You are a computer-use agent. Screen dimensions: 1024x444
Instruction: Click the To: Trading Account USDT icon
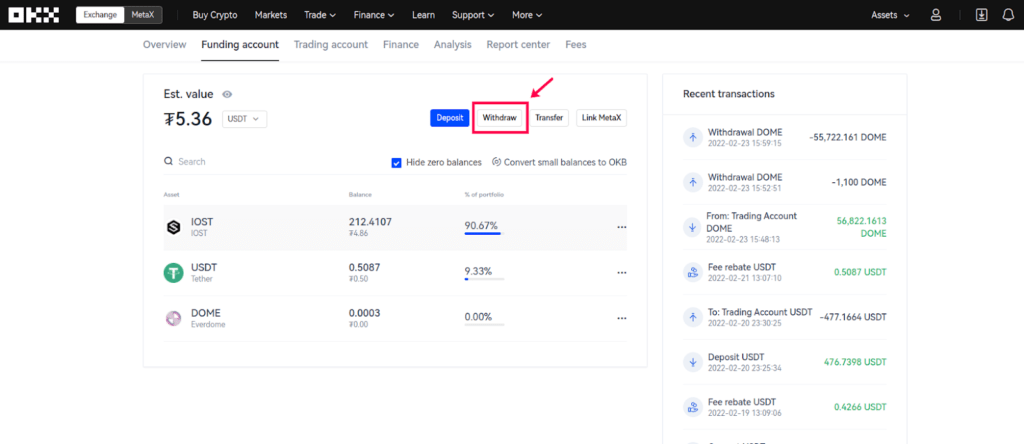coord(692,317)
